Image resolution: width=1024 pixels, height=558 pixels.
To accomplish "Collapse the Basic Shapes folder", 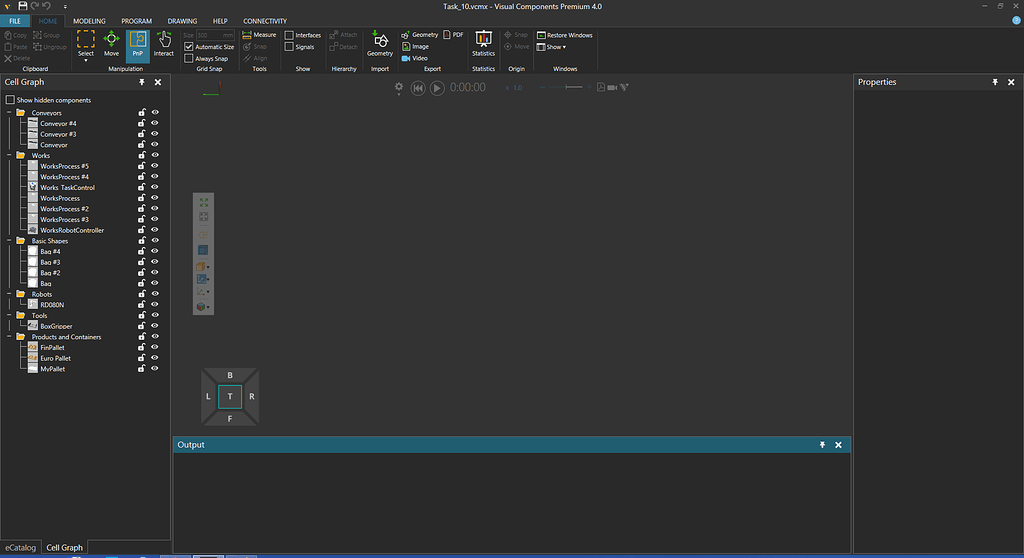I will click(x=9, y=240).
